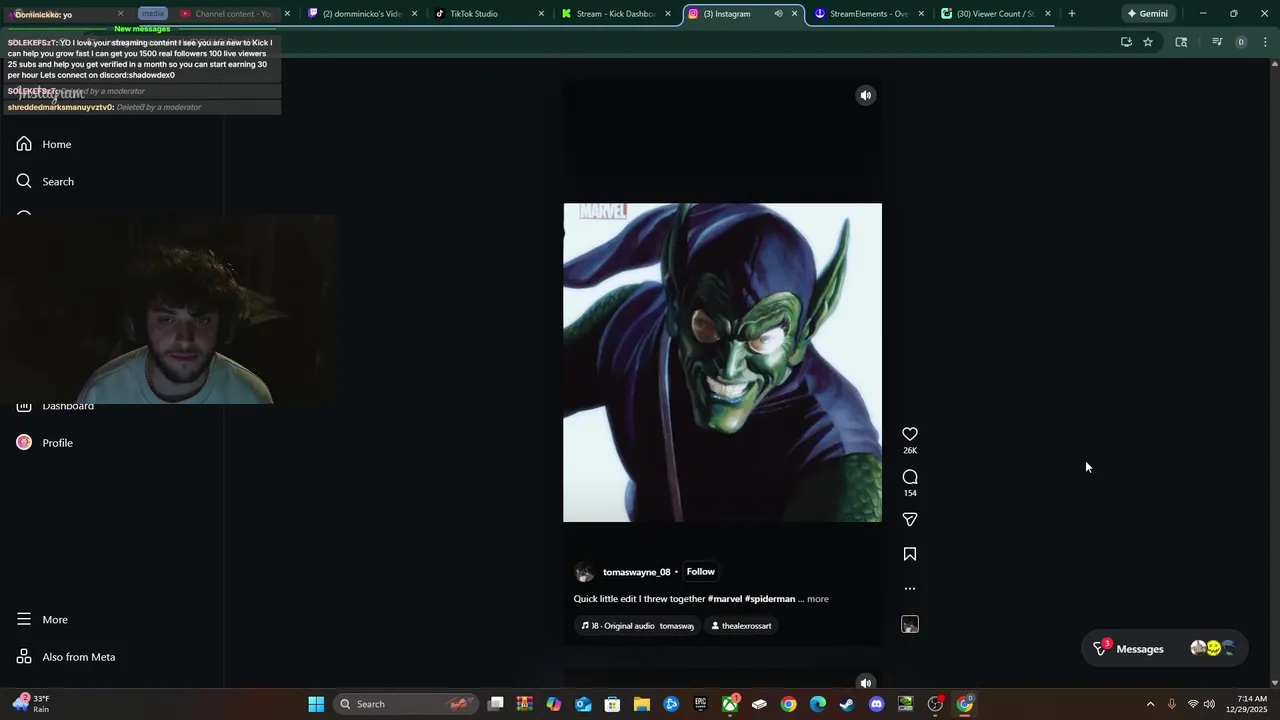Switch to the Viewer Count tab
Screen dimensions: 1280x720
(x=997, y=14)
